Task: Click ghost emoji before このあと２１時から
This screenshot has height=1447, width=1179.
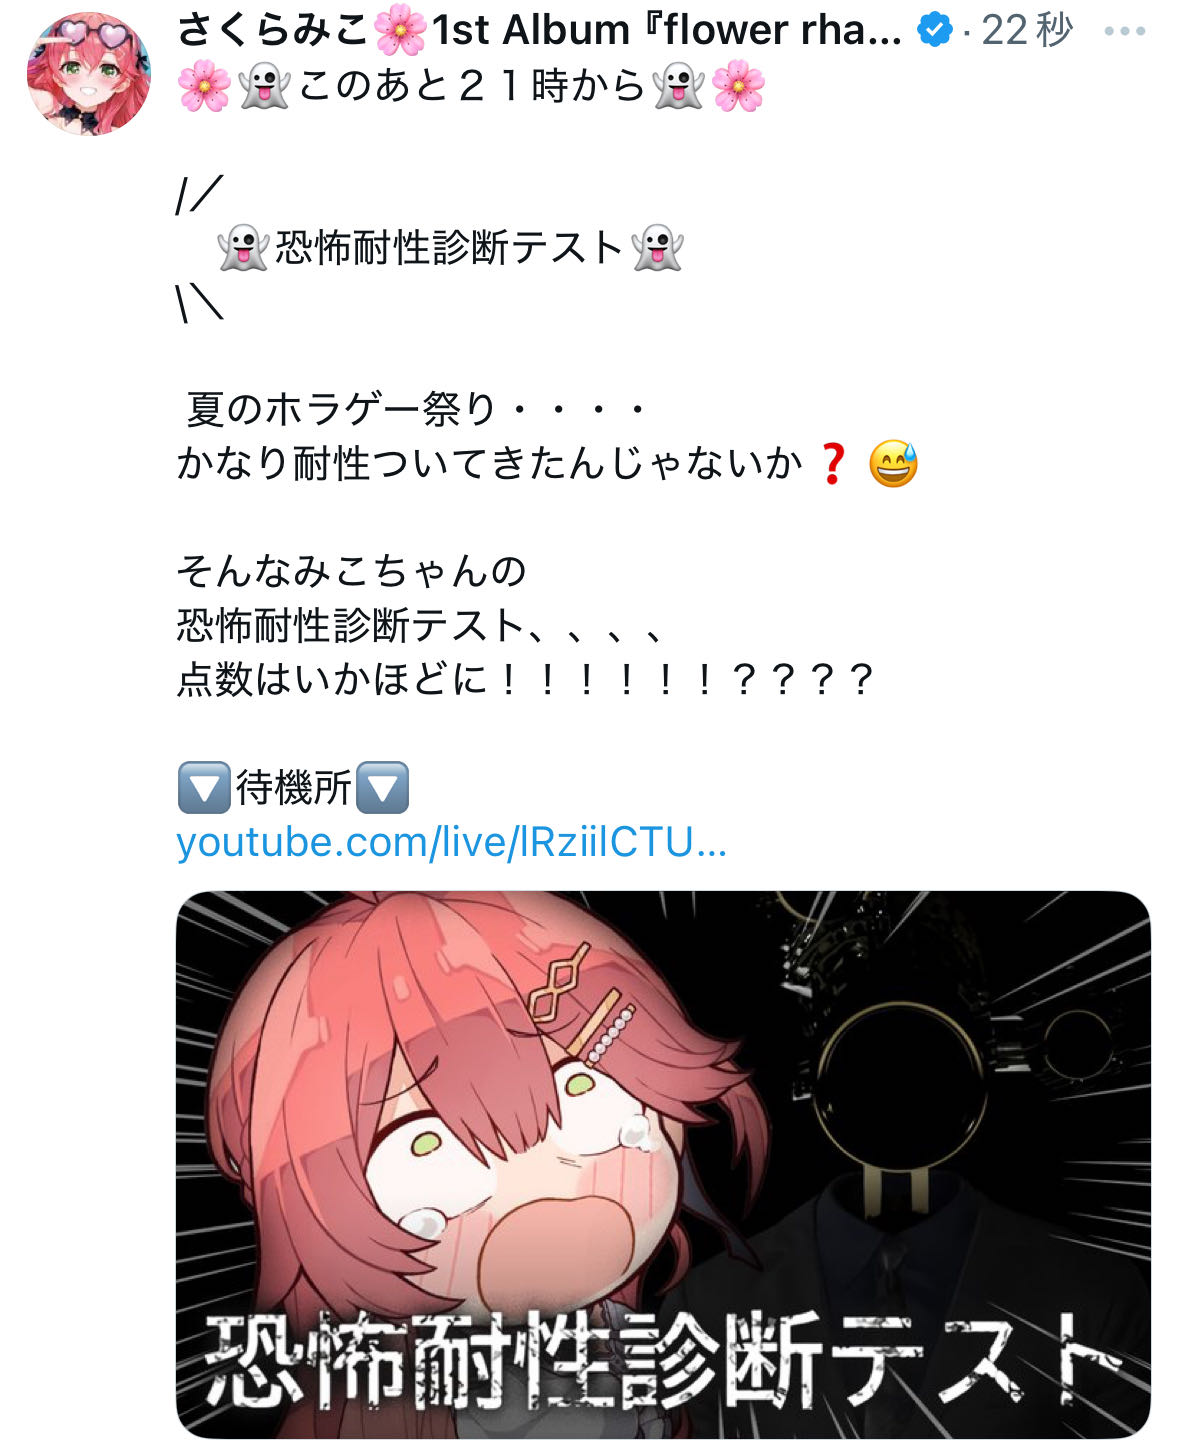Action: coord(265,86)
